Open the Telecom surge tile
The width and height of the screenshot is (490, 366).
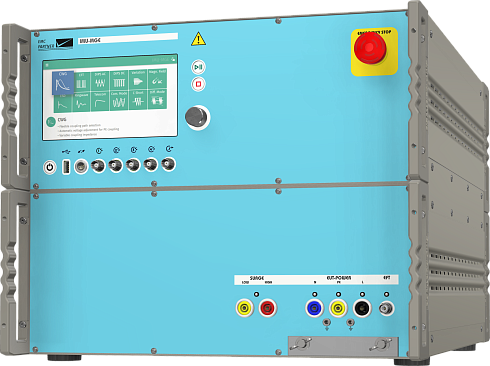point(100,101)
